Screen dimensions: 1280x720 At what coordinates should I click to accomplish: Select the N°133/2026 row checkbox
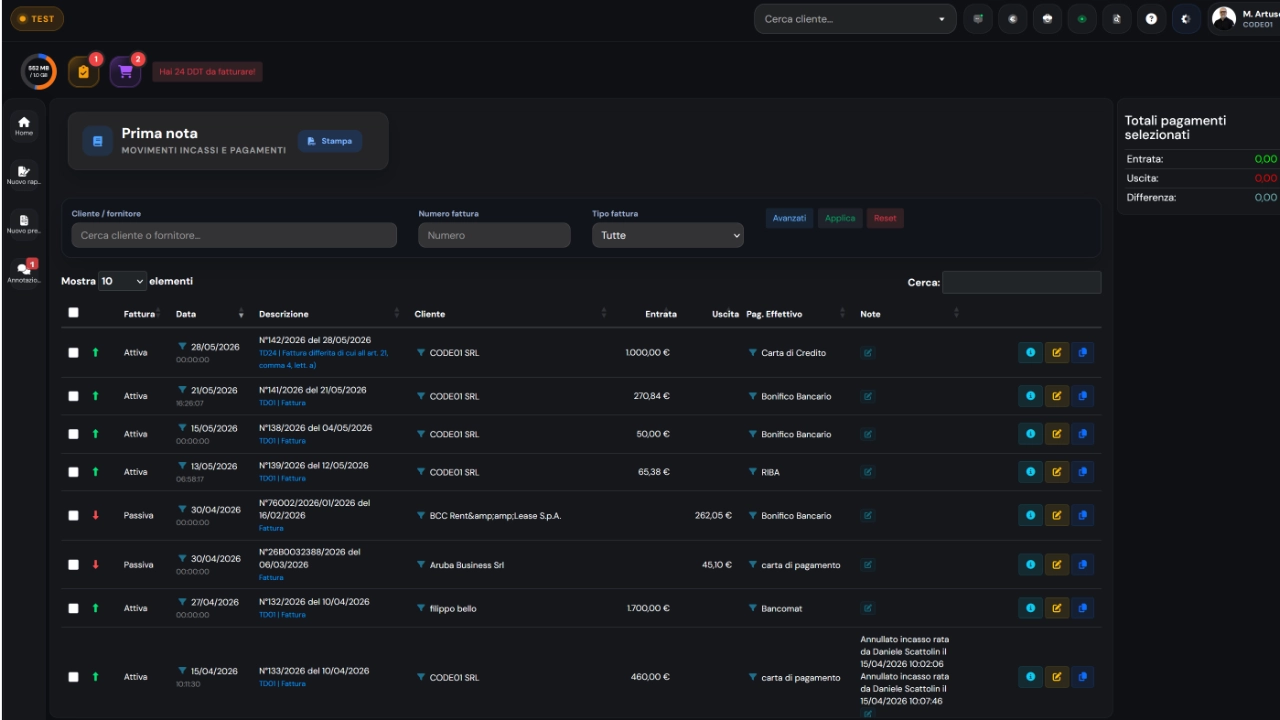(73, 677)
